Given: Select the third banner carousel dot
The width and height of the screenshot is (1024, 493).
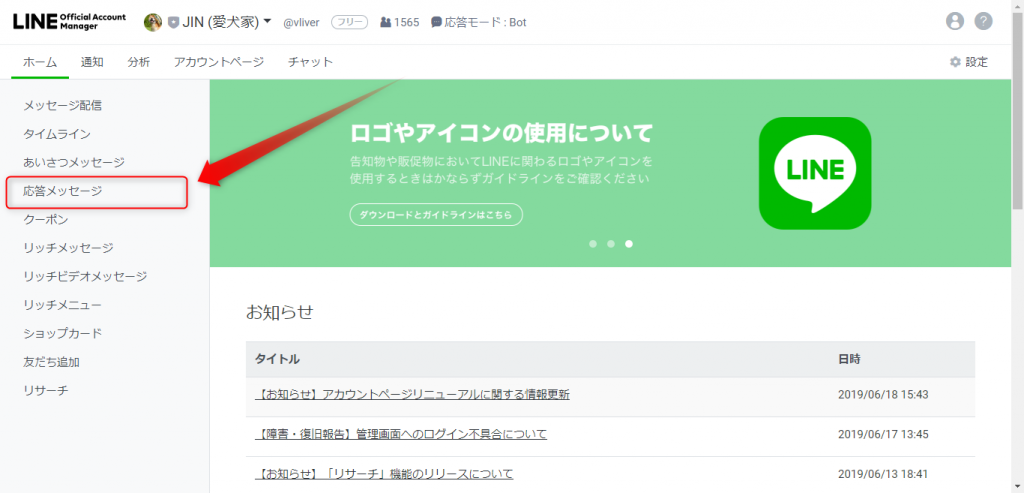Looking at the screenshot, I should [x=629, y=244].
